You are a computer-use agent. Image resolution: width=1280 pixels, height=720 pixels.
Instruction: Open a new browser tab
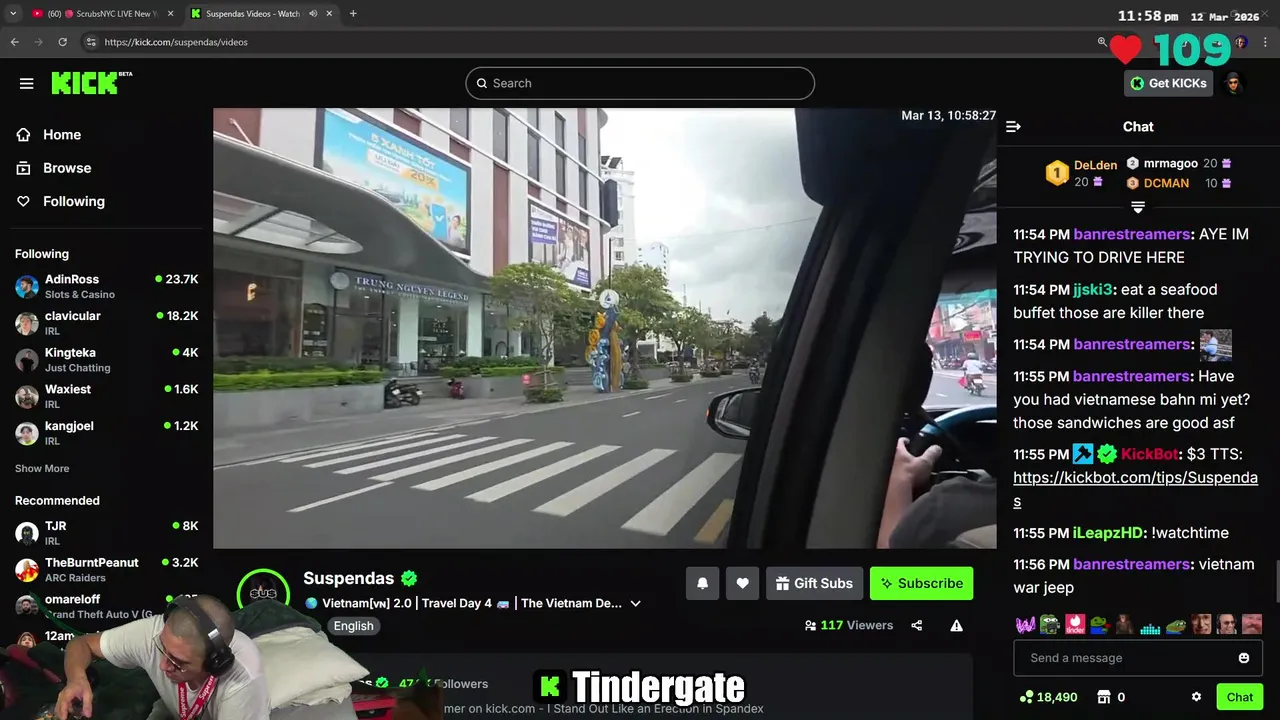[x=353, y=14]
